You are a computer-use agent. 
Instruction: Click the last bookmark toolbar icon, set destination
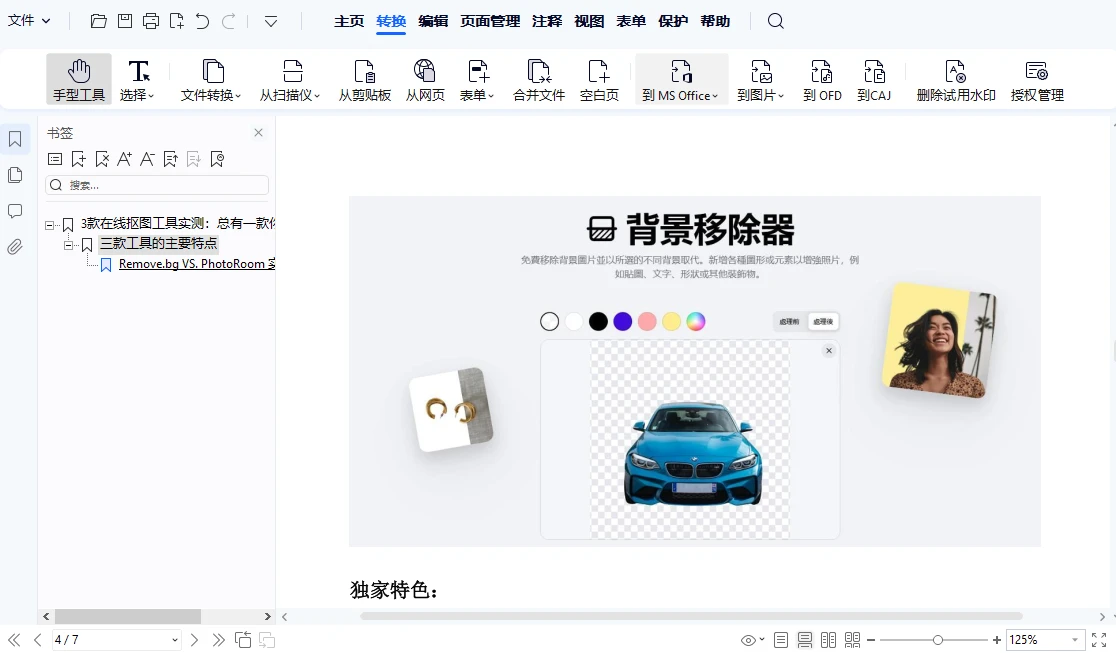(x=217, y=160)
